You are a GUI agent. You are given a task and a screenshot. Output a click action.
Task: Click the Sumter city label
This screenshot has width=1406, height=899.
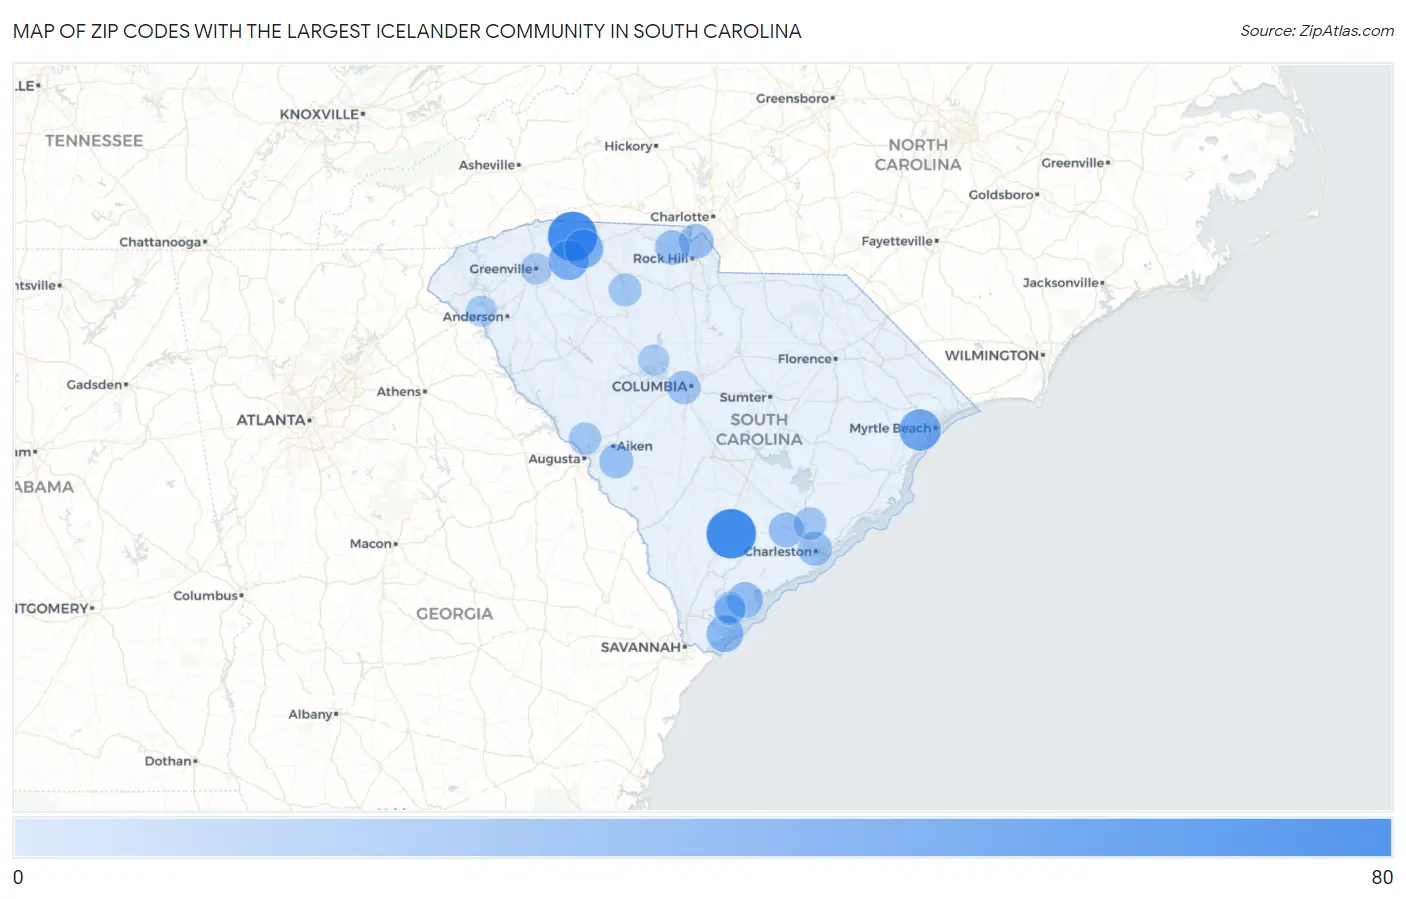click(x=743, y=397)
